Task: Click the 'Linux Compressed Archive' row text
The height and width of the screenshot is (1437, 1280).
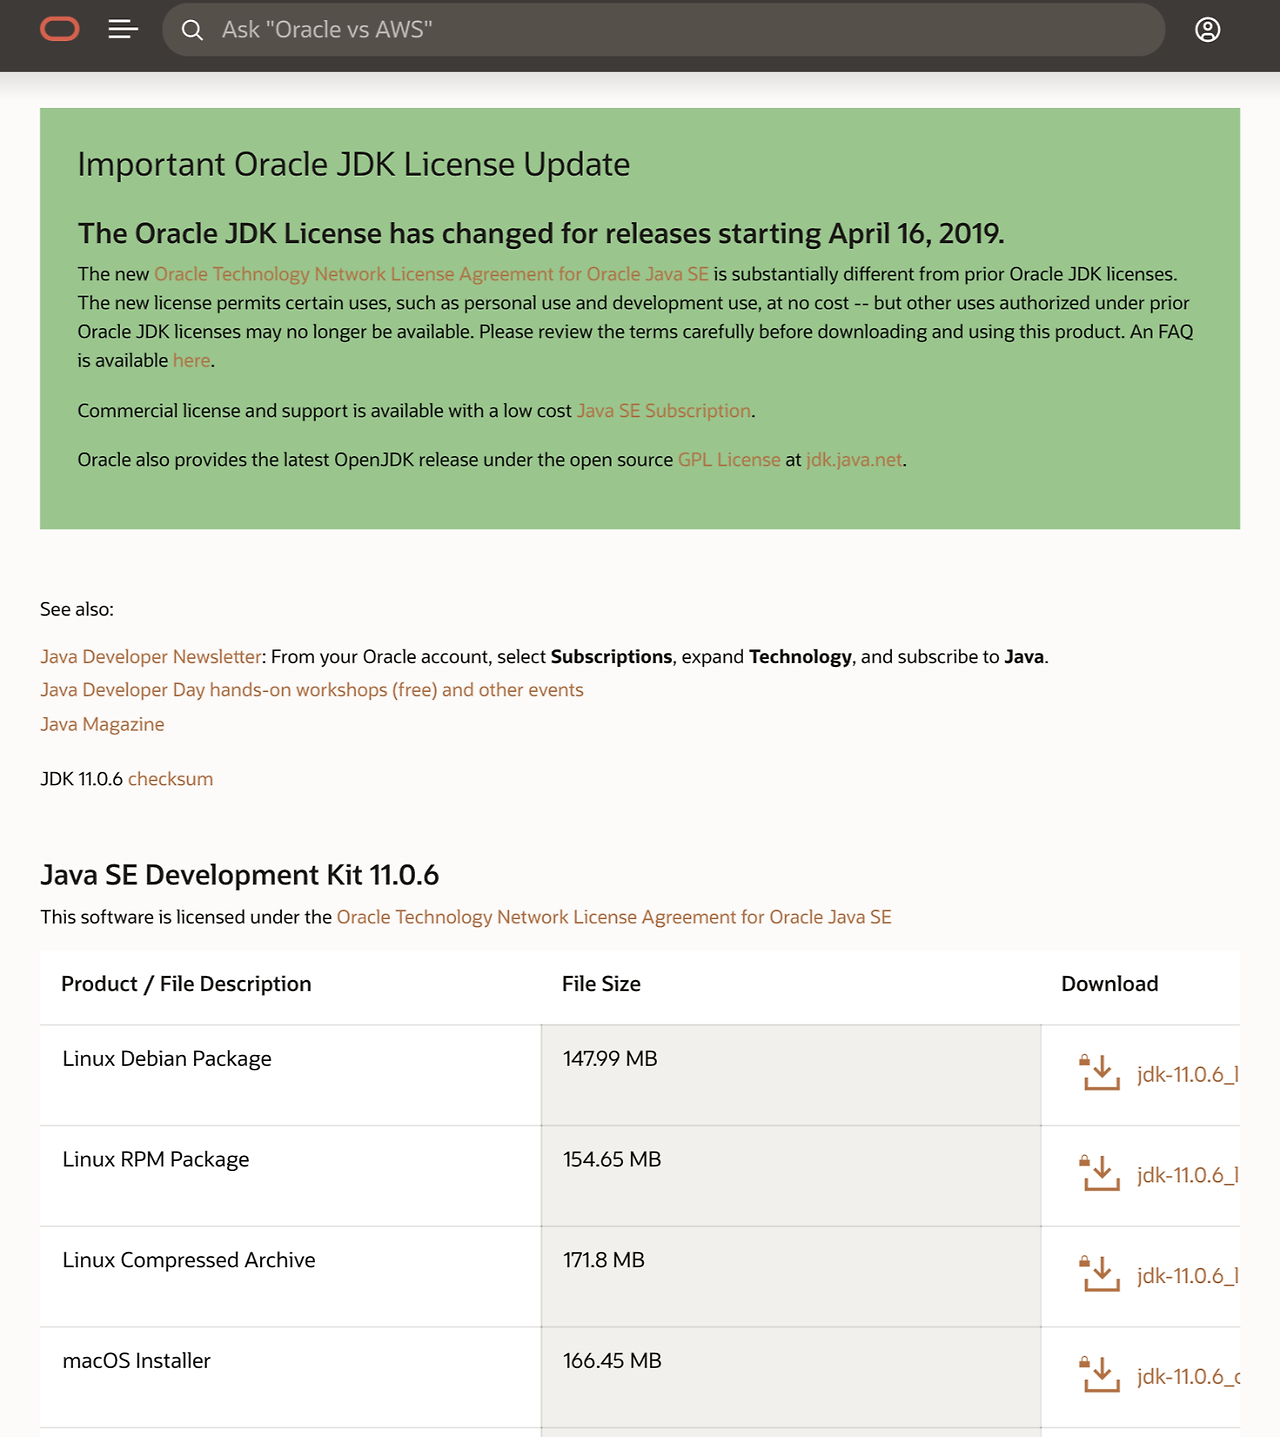Action: click(189, 1260)
